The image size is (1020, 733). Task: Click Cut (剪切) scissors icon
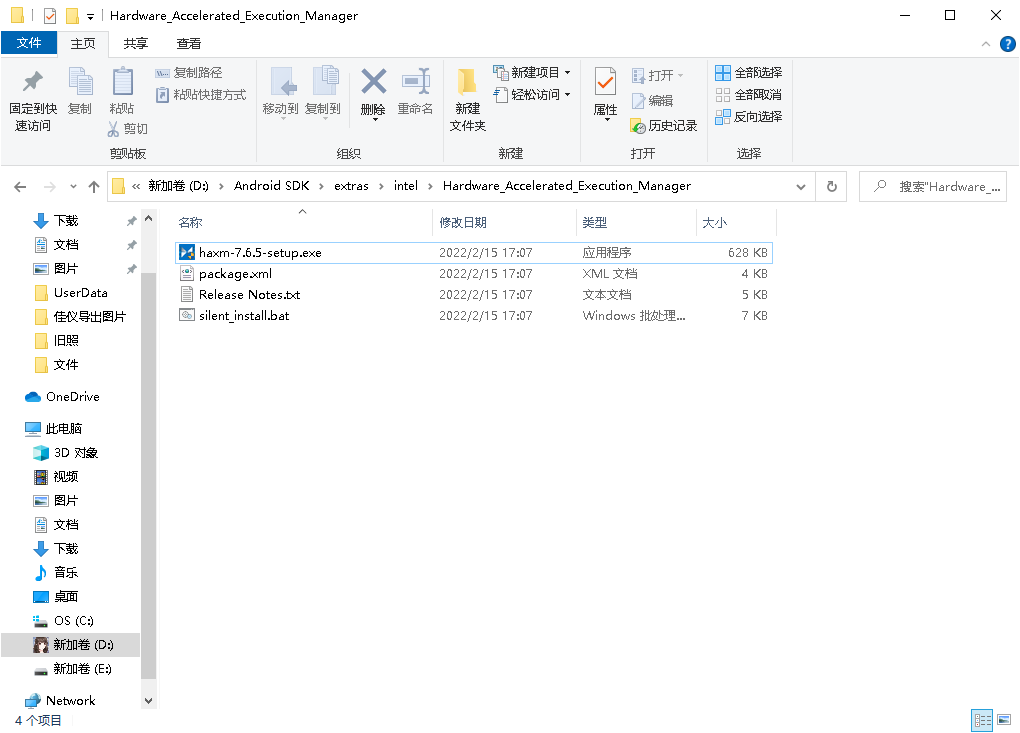[113, 129]
